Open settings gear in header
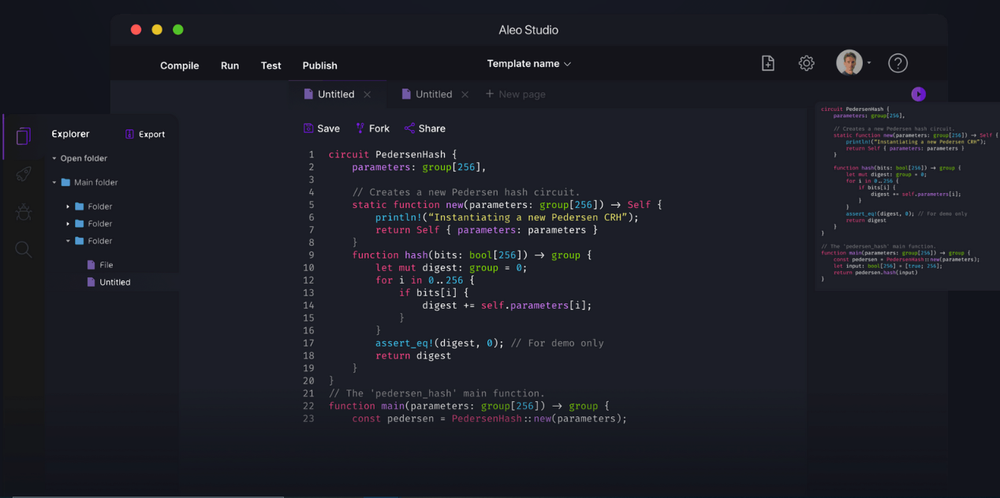The image size is (1000, 498). tap(806, 63)
